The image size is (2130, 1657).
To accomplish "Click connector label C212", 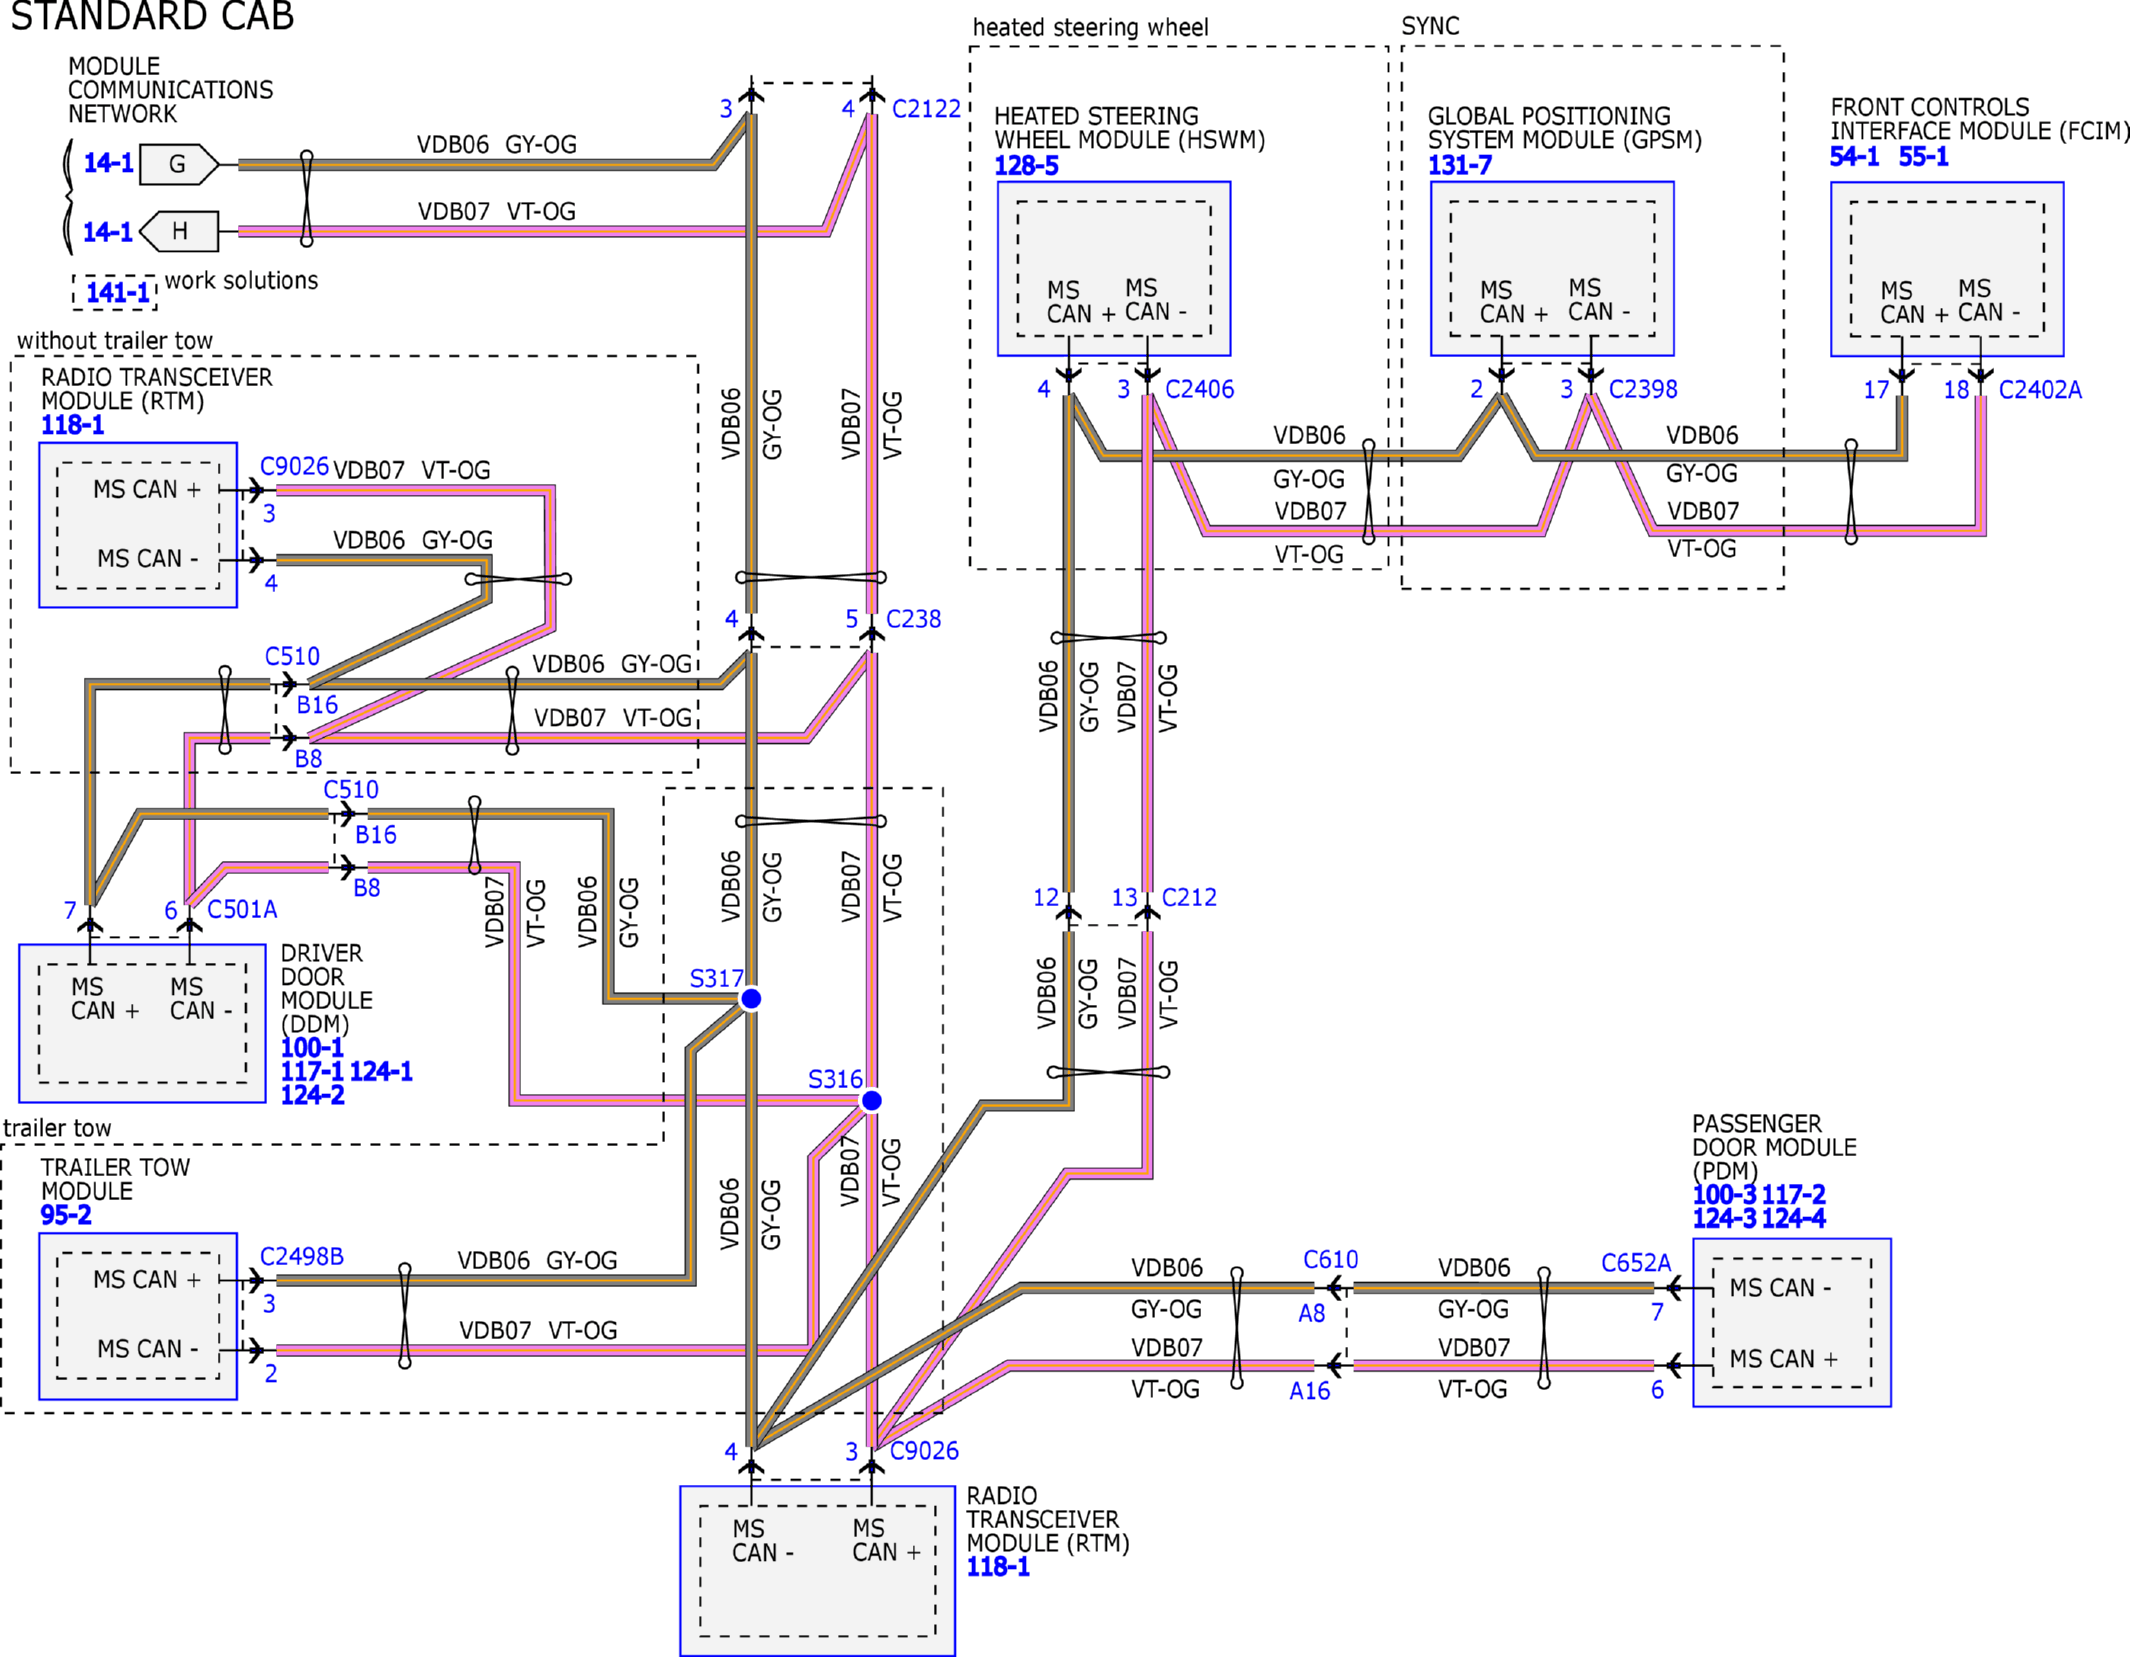I will click(1188, 897).
